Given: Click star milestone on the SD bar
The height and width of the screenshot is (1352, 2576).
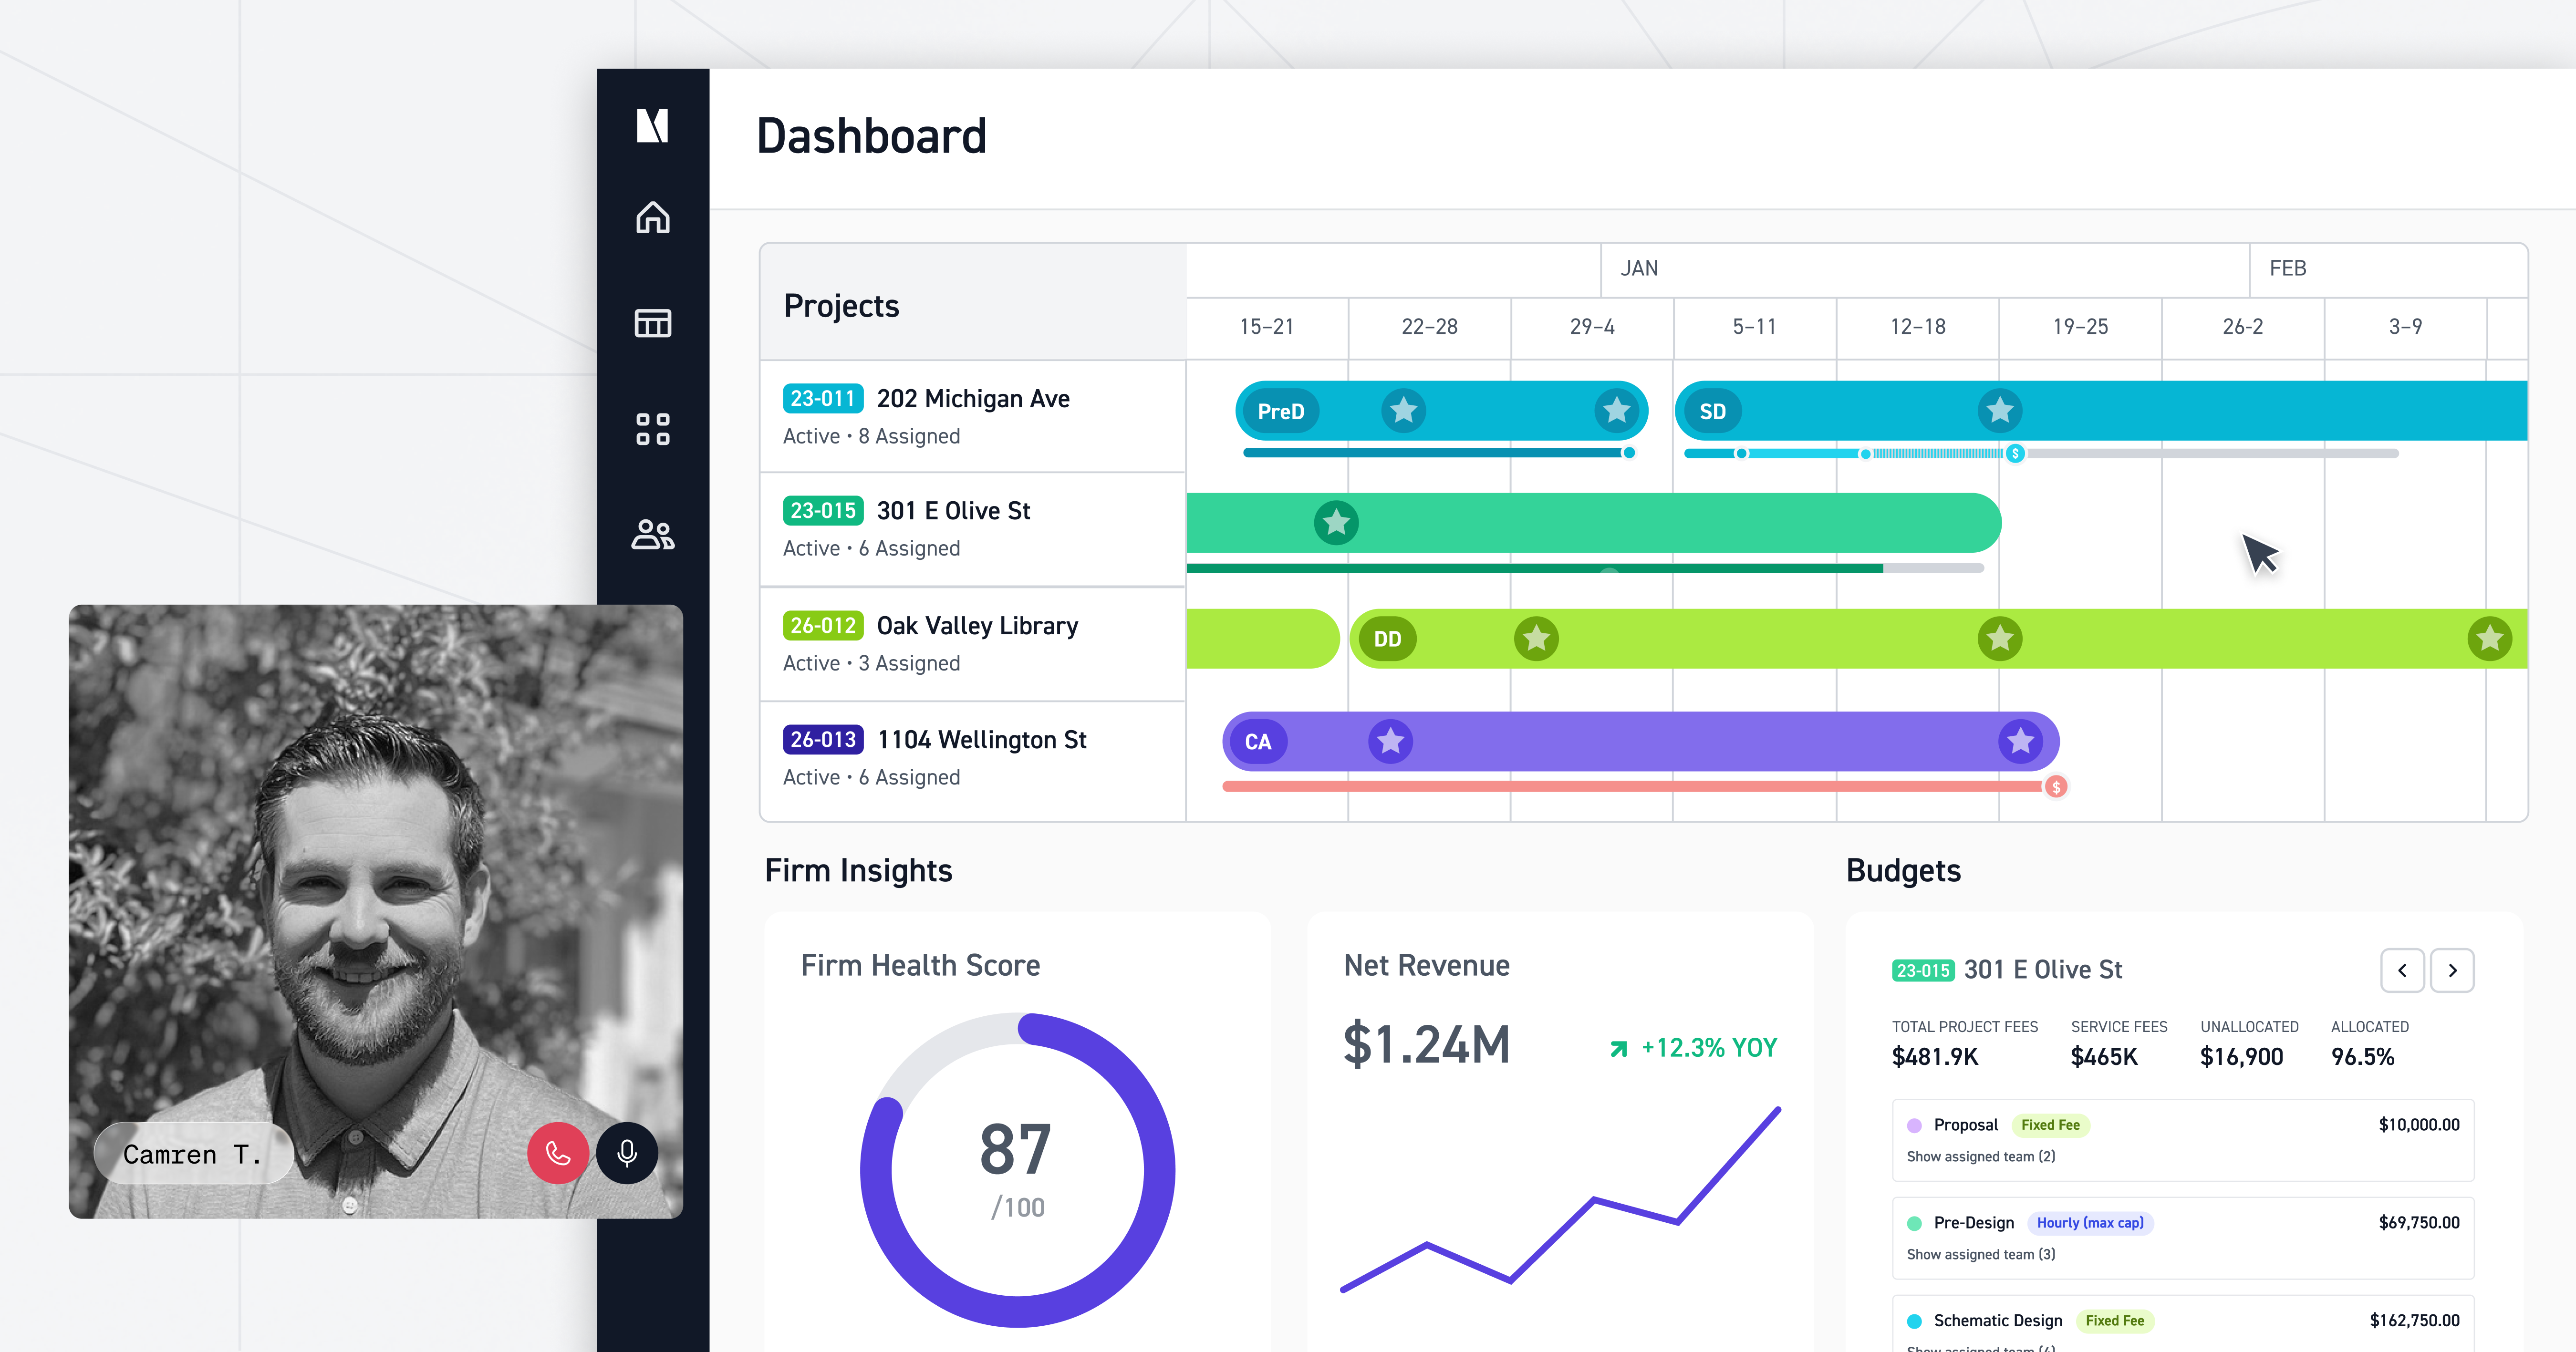Looking at the screenshot, I should (2000, 410).
